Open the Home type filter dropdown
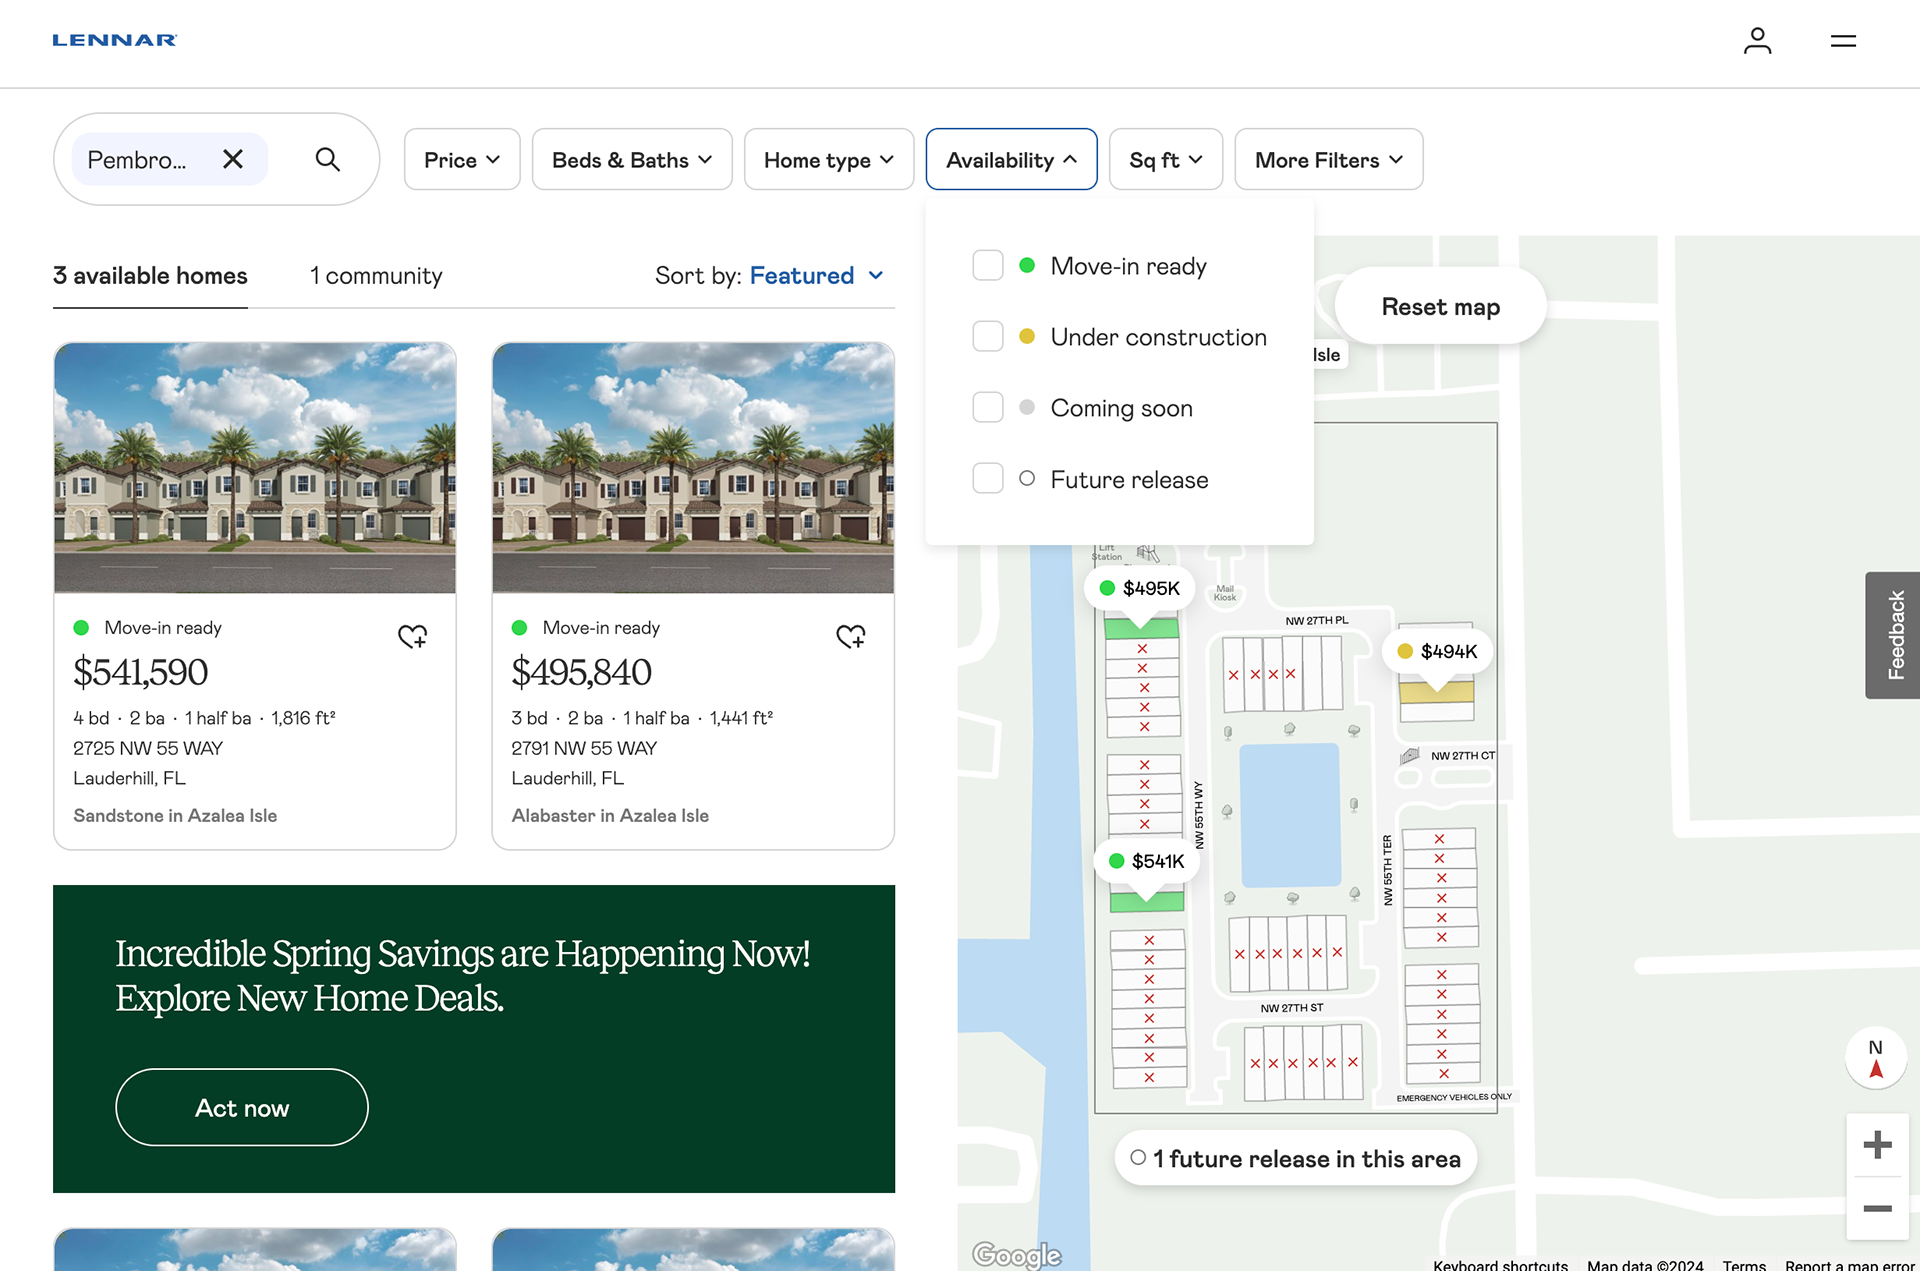1920x1271 pixels. (x=829, y=160)
